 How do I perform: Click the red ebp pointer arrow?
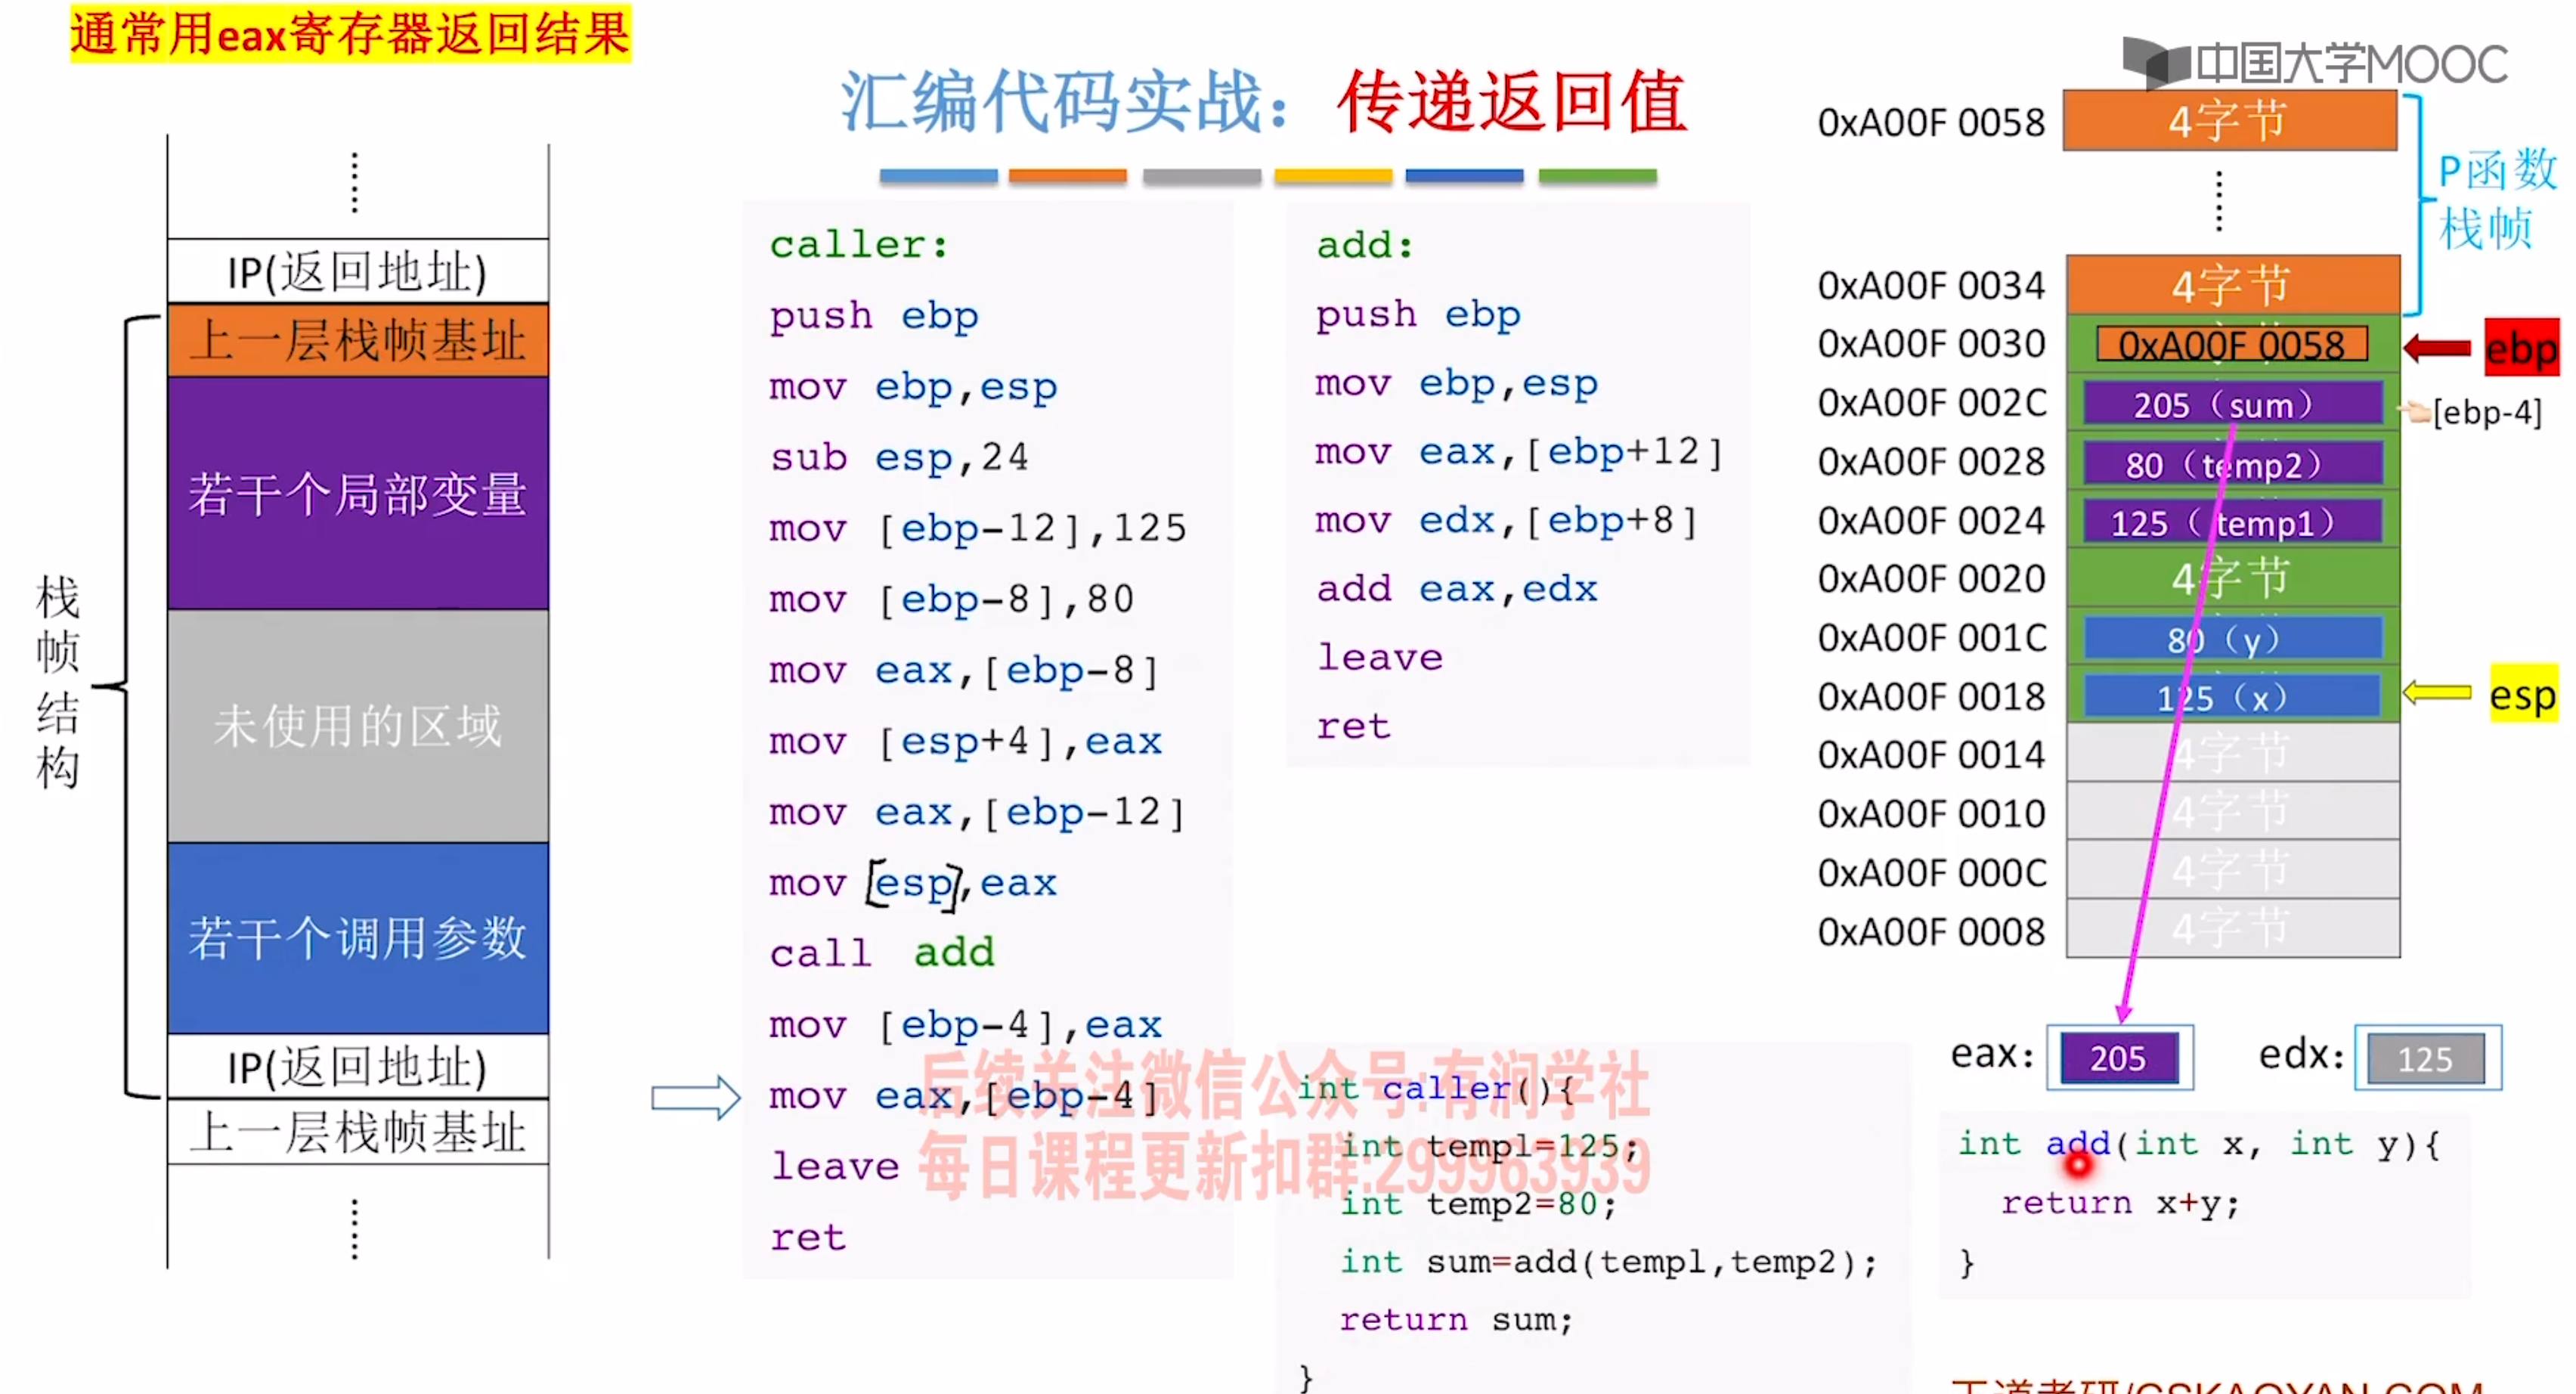pyautogui.click(x=2436, y=348)
